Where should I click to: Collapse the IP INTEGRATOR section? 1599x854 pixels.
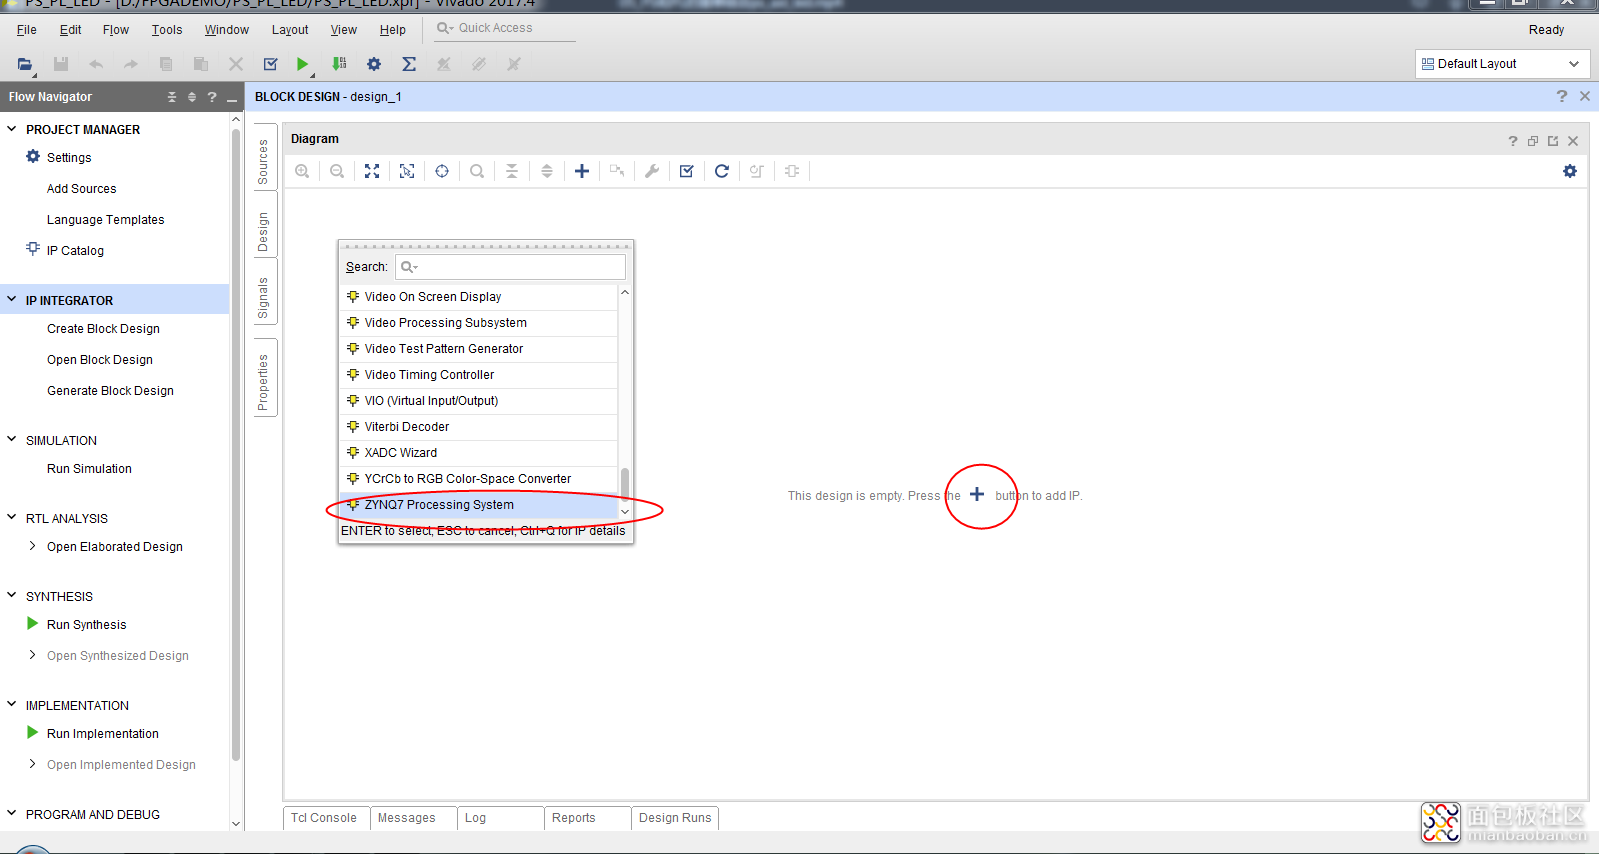click(x=12, y=300)
